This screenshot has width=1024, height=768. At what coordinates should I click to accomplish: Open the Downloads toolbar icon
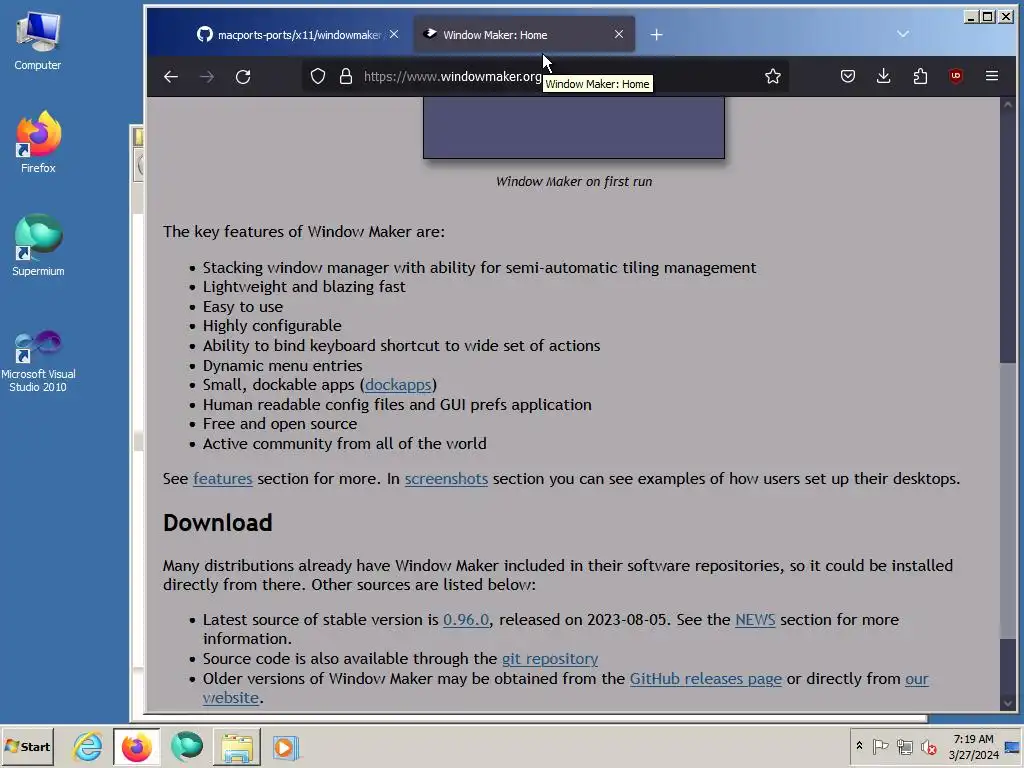tap(884, 76)
